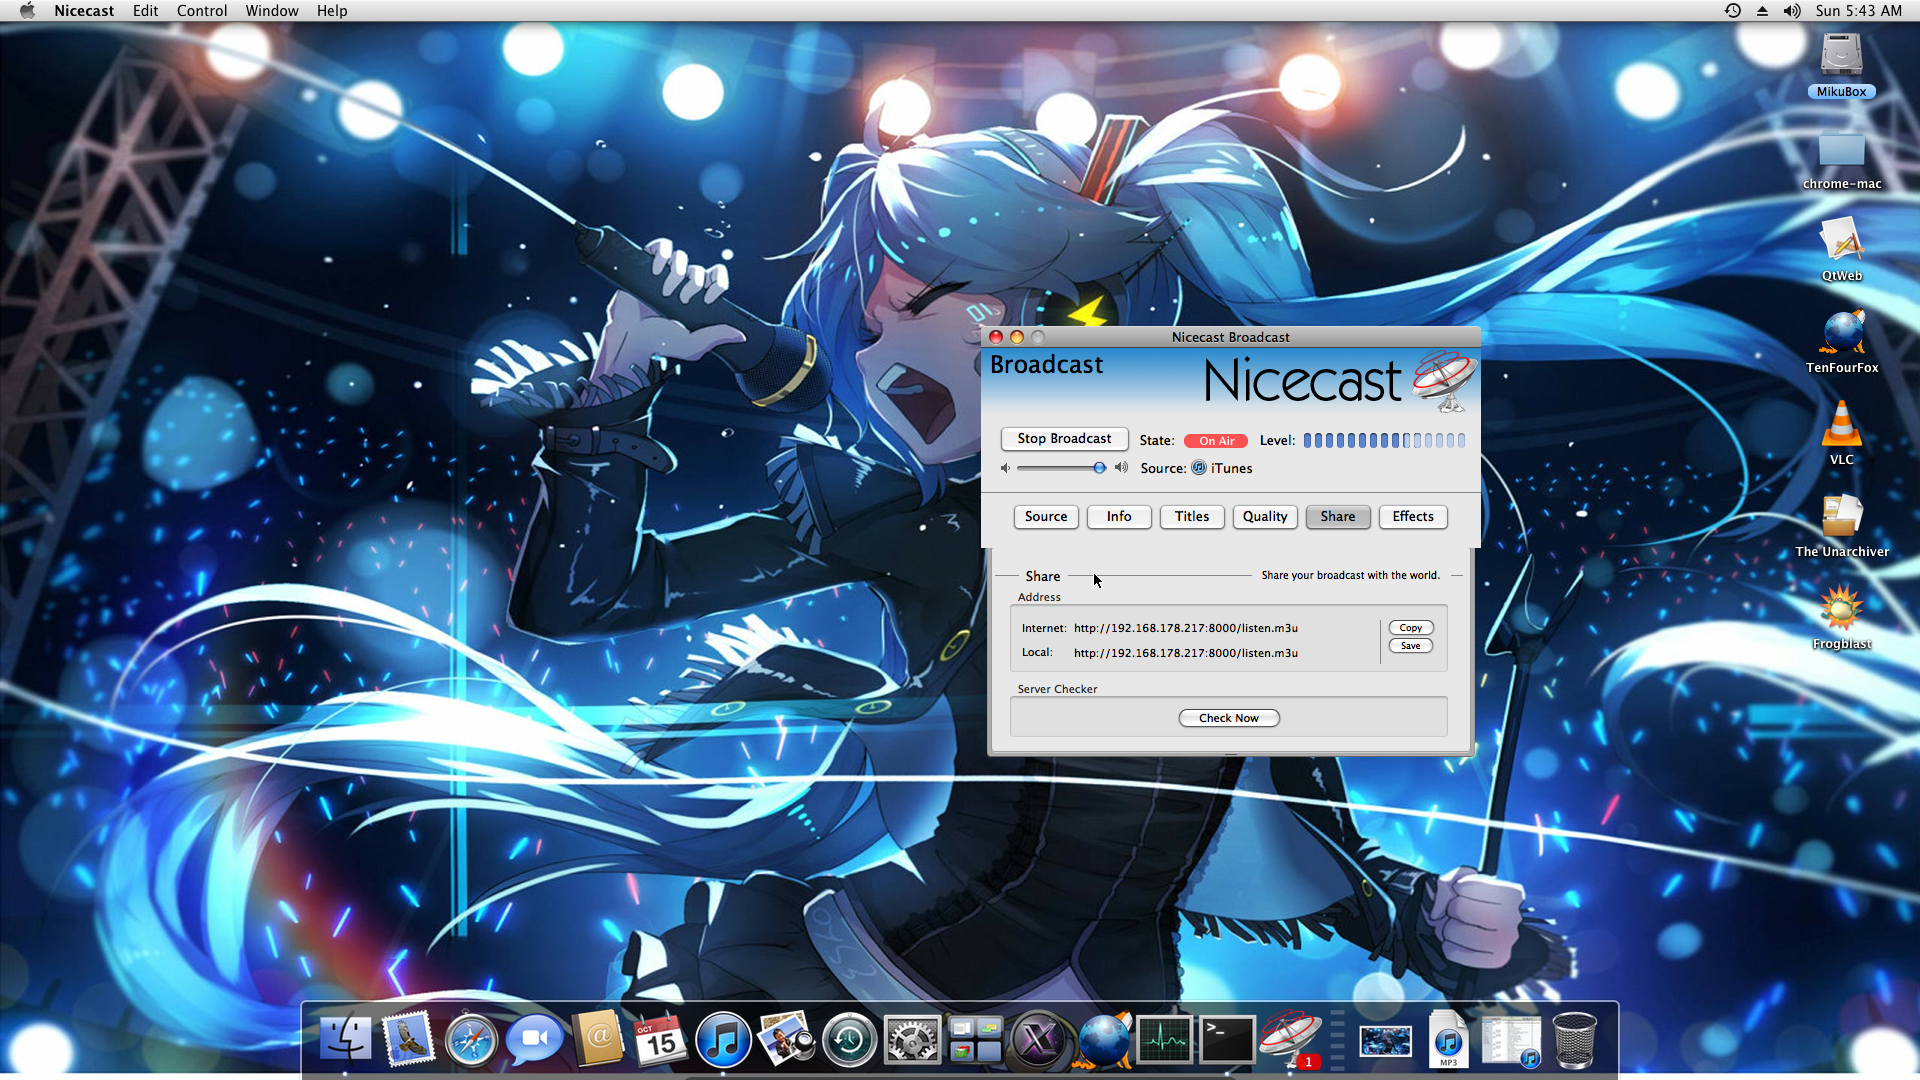
Task: Open Address Book from the Dock
Action: (598, 1040)
